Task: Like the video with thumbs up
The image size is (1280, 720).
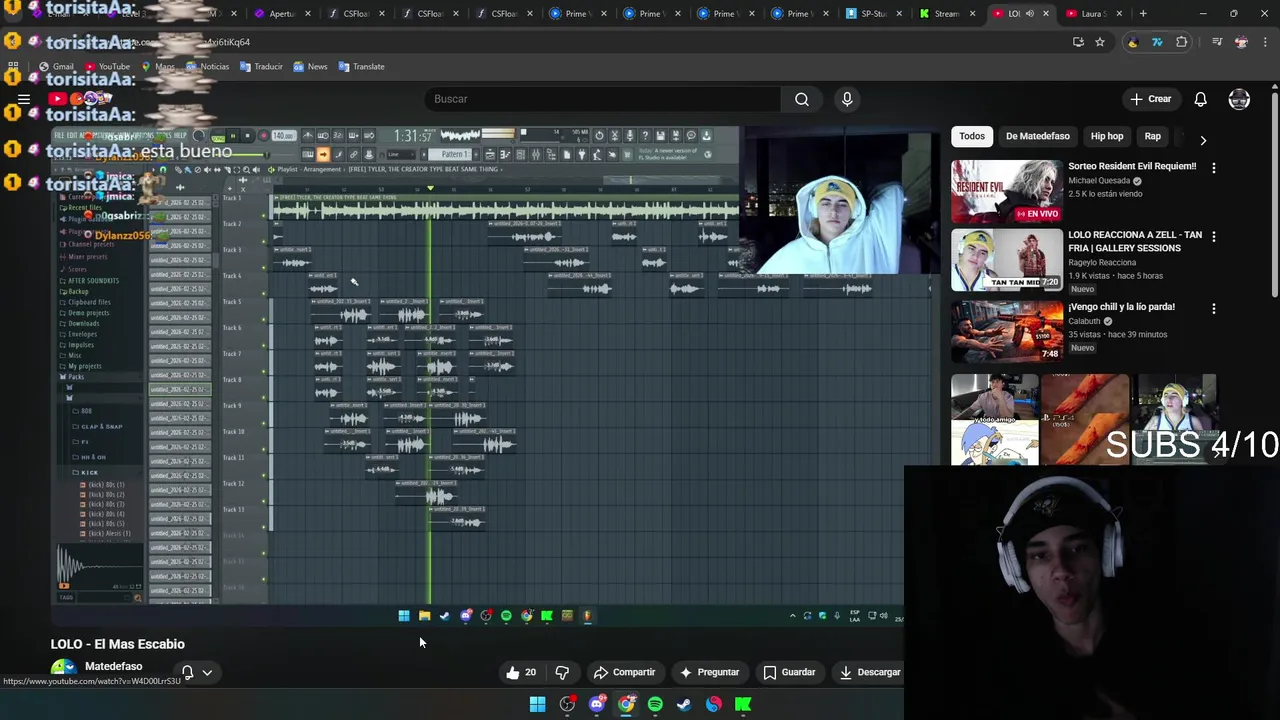Action: (x=521, y=672)
